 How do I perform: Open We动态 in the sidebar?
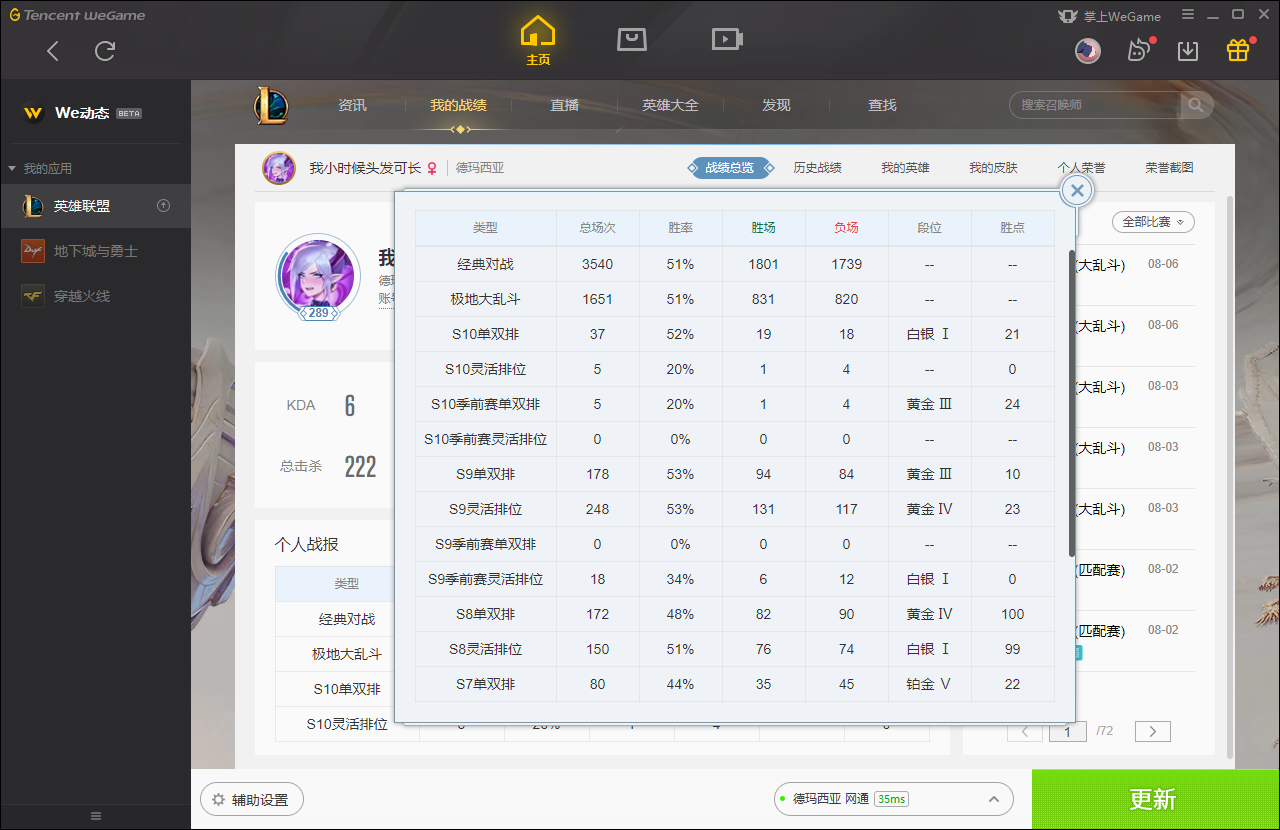pyautogui.click(x=95, y=113)
